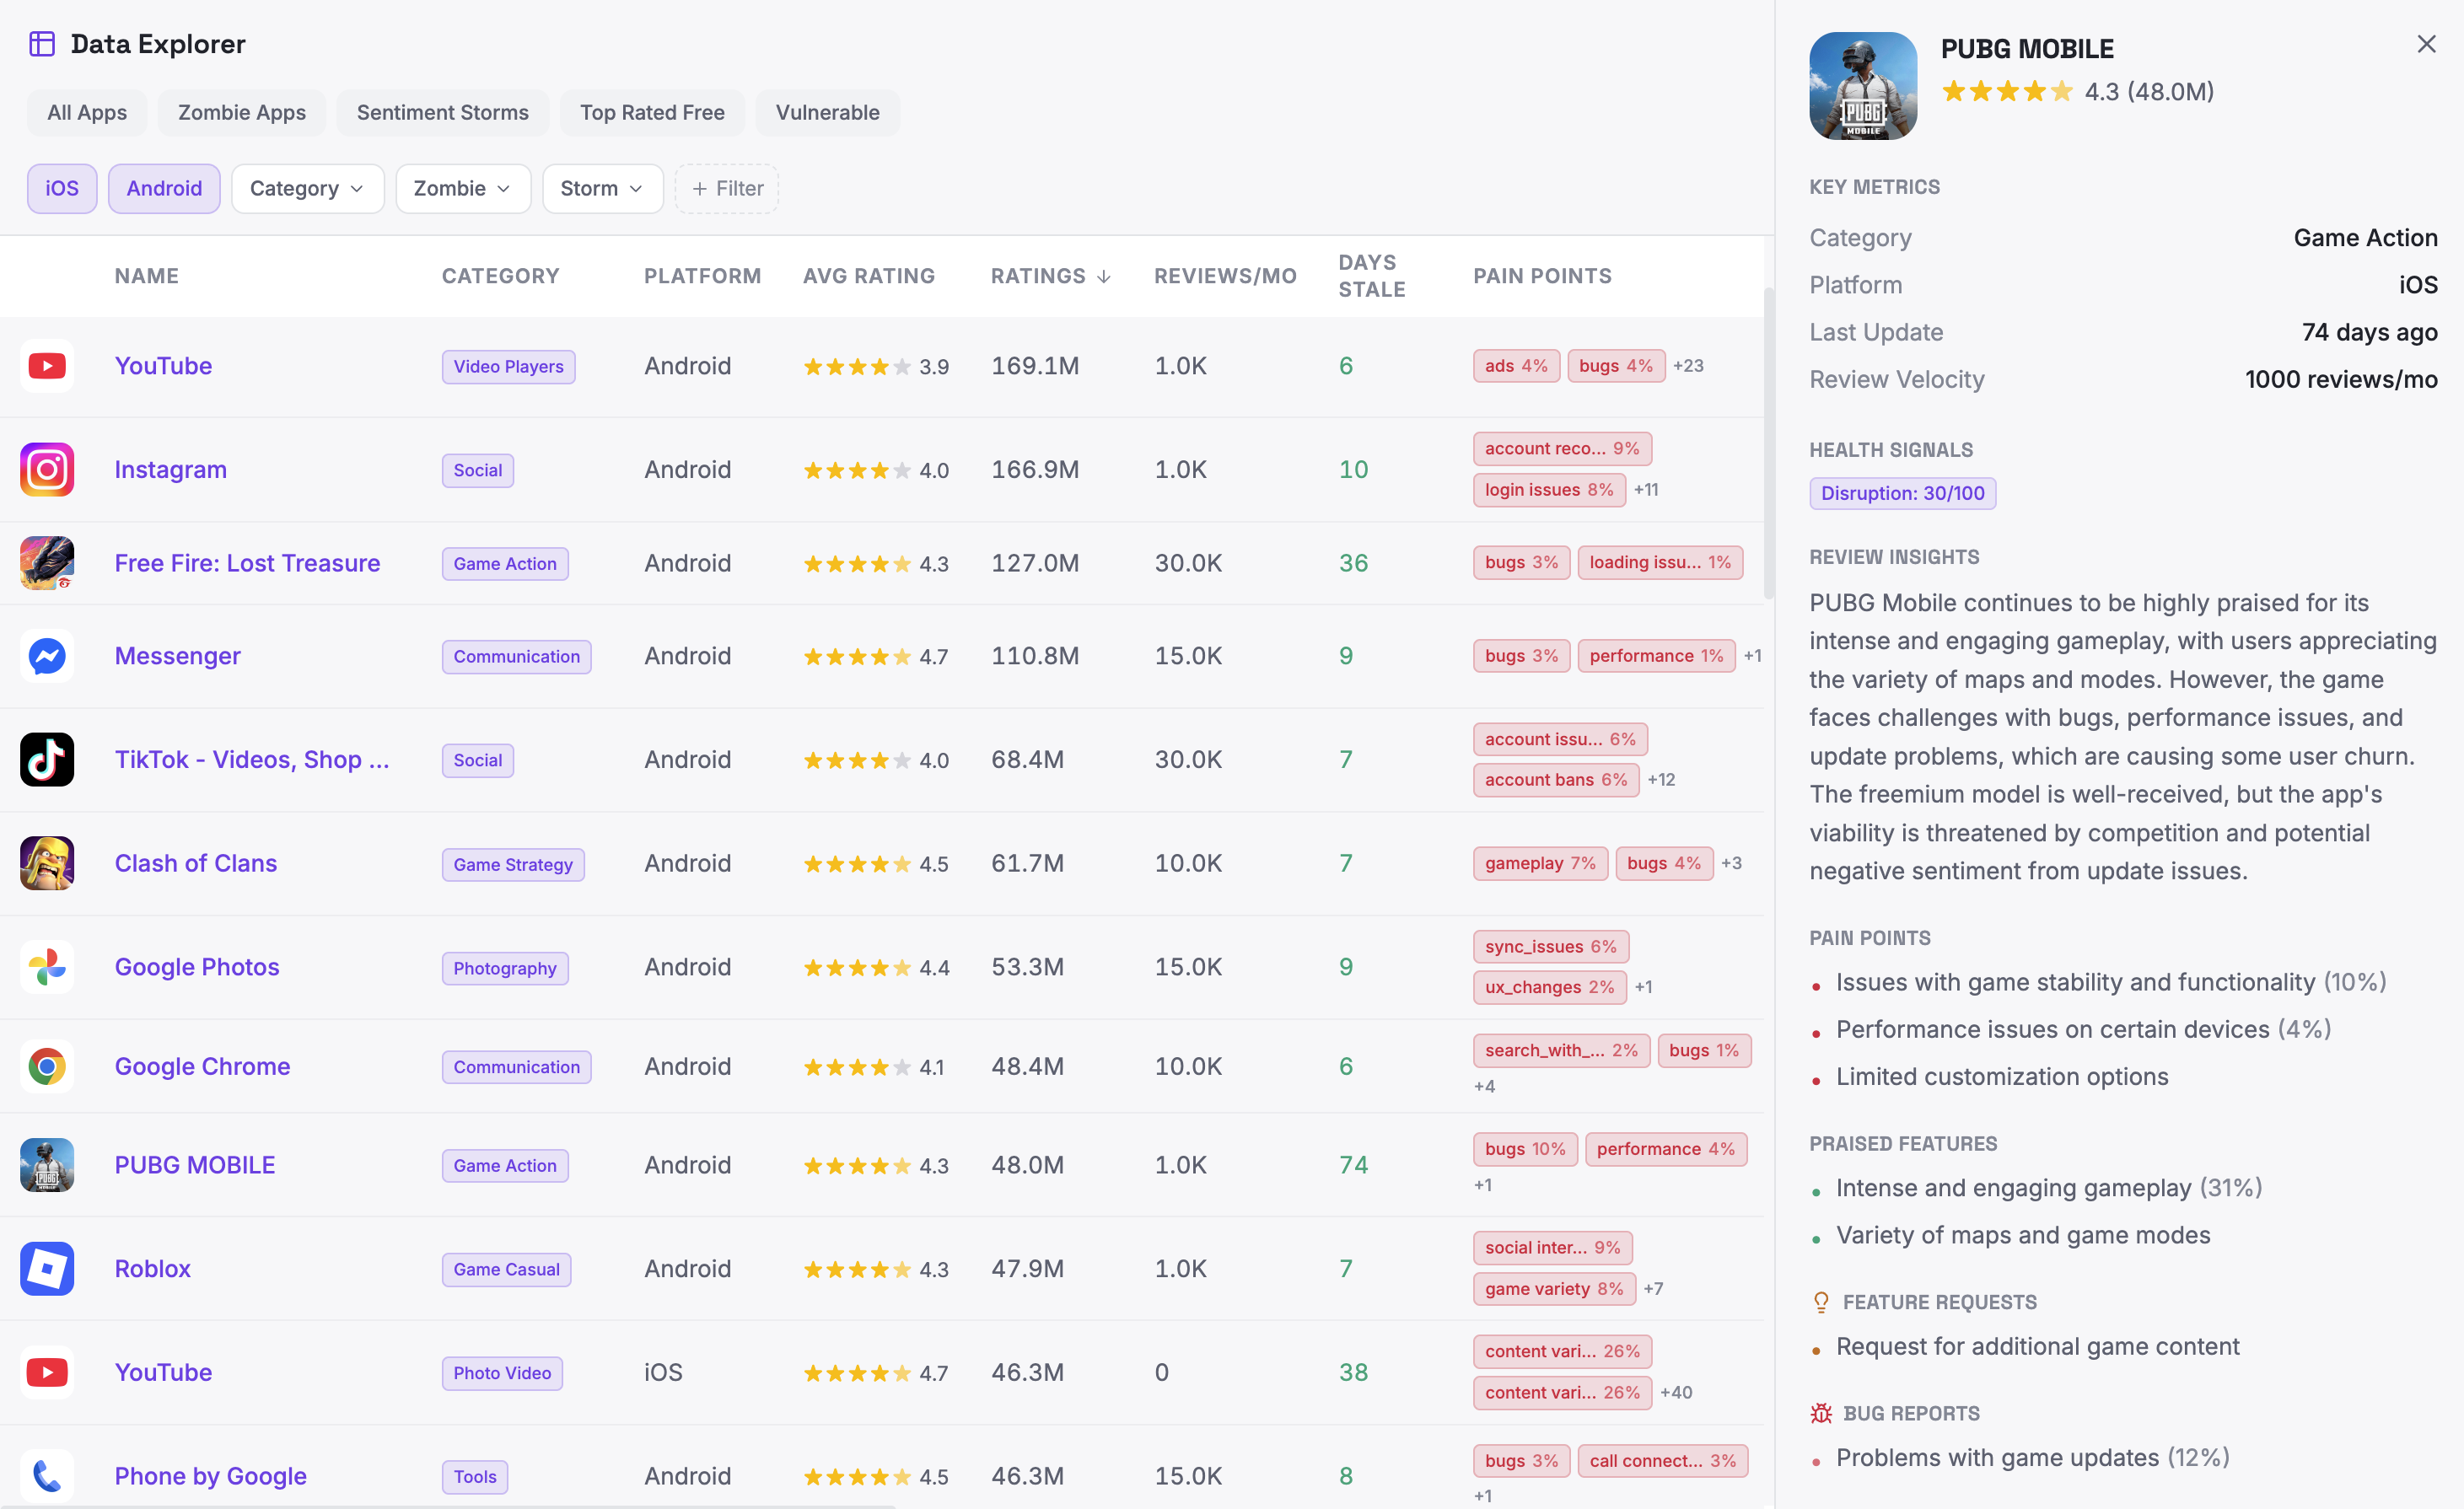Expand the Storm dropdown
Screen dimensions: 2464x1509
[602, 188]
